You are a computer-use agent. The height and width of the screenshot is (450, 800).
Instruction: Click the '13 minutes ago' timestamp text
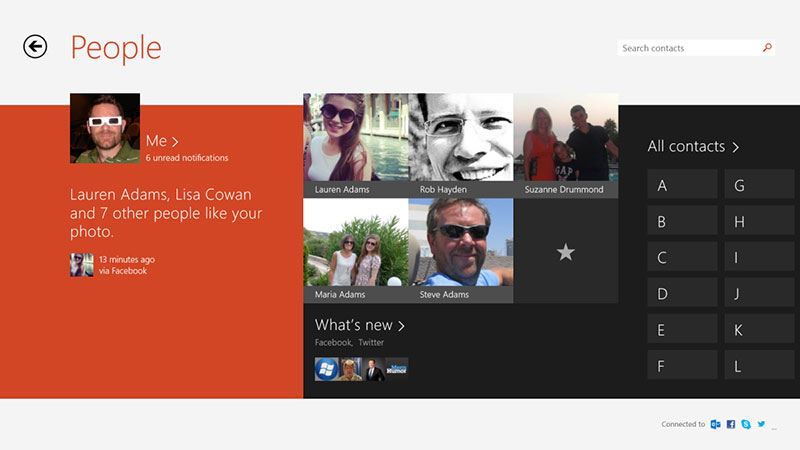coord(127,260)
